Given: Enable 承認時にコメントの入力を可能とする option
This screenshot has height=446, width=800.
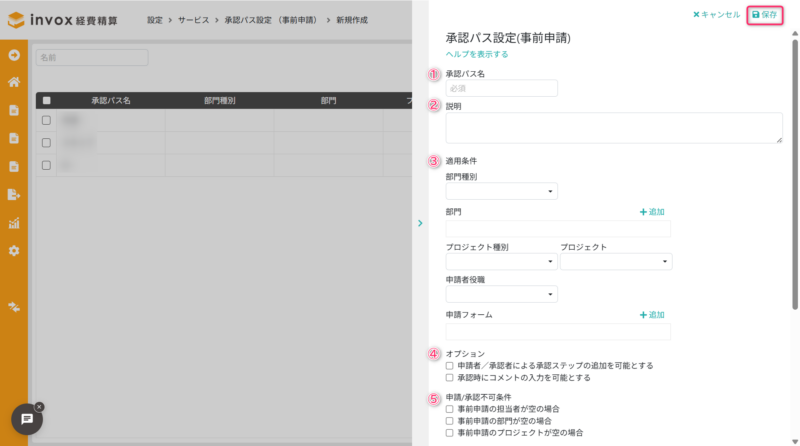Looking at the screenshot, I should pyautogui.click(x=449, y=378).
